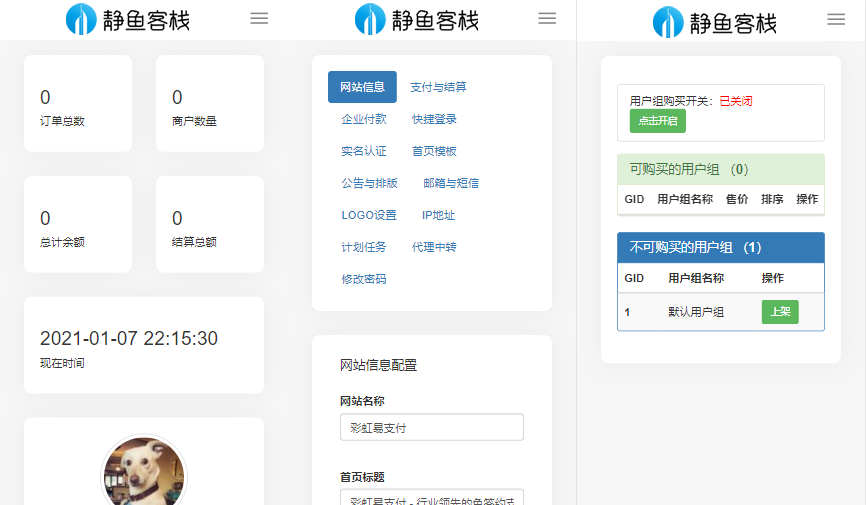The width and height of the screenshot is (866, 505).
Task: Click the 网站名称 input field
Action: (x=431, y=427)
